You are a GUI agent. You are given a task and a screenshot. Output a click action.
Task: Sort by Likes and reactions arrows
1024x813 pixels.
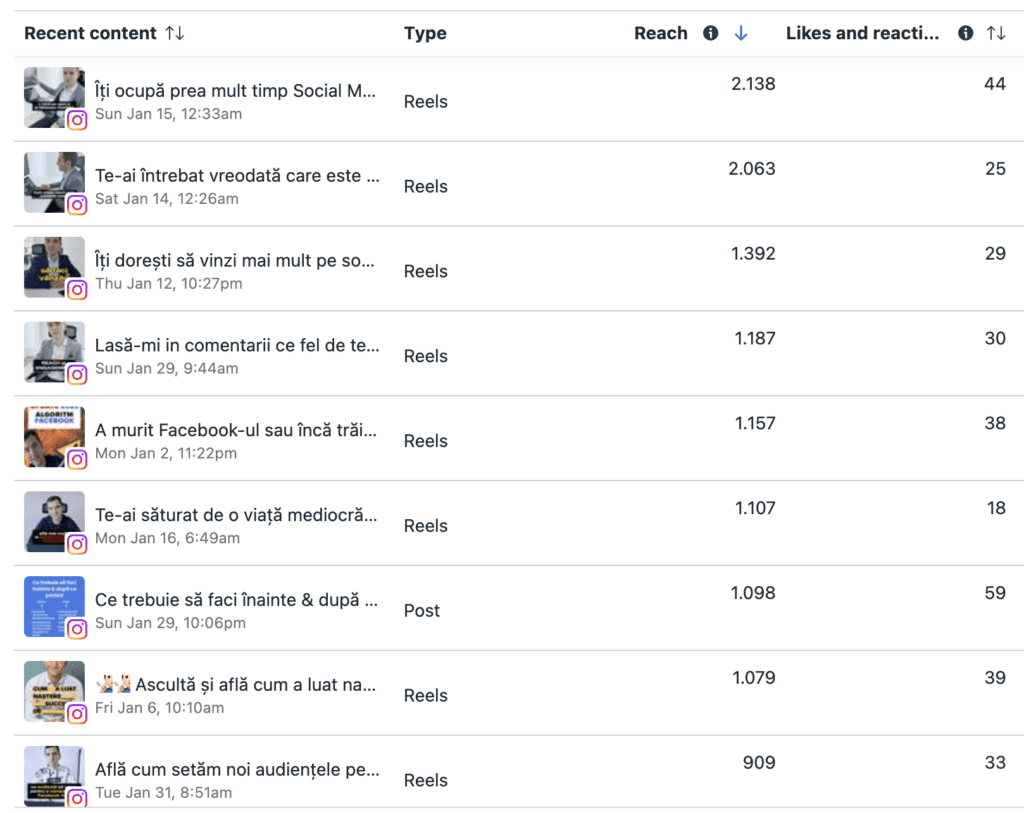[x=995, y=33]
